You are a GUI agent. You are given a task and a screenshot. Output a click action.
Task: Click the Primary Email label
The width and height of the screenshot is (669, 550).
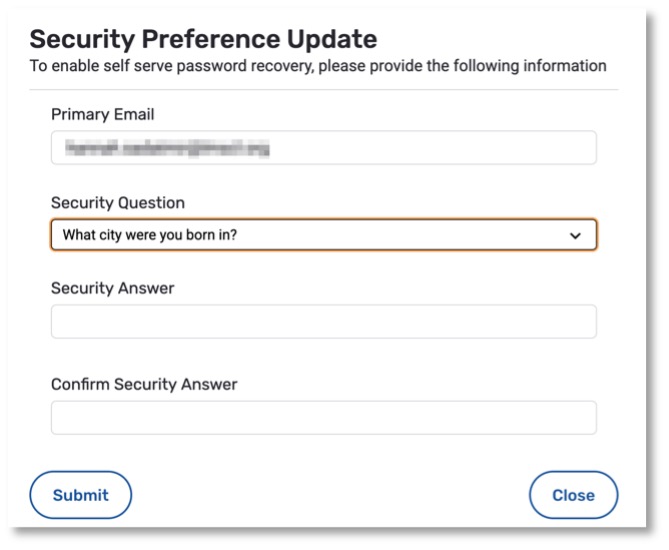[103, 115]
